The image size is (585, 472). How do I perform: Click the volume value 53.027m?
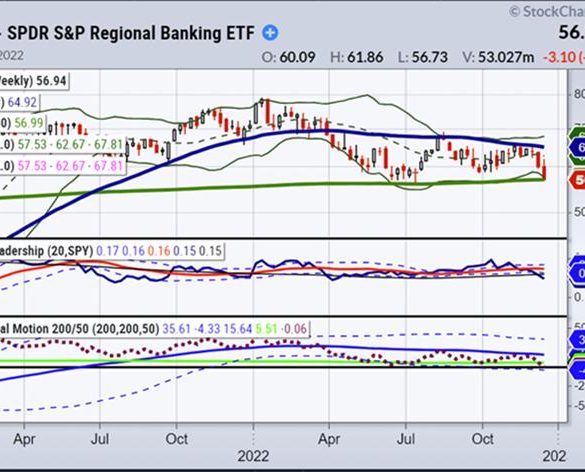[x=506, y=57]
